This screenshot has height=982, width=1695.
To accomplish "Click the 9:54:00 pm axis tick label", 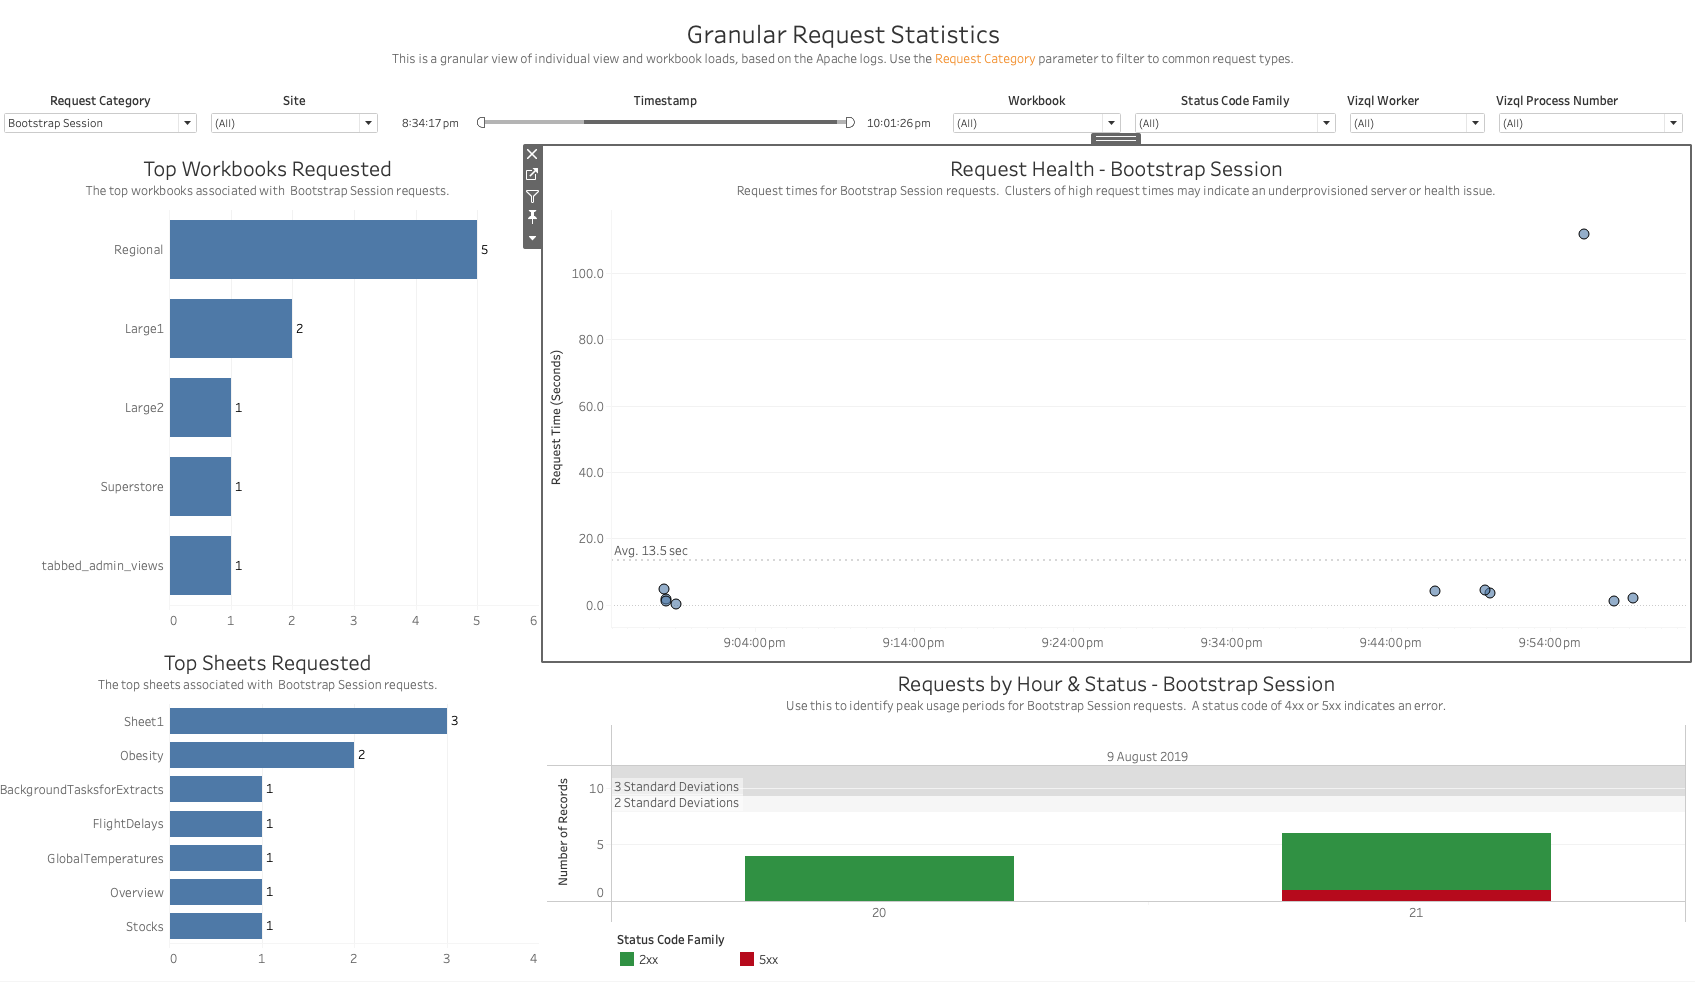I will click(x=1549, y=643).
